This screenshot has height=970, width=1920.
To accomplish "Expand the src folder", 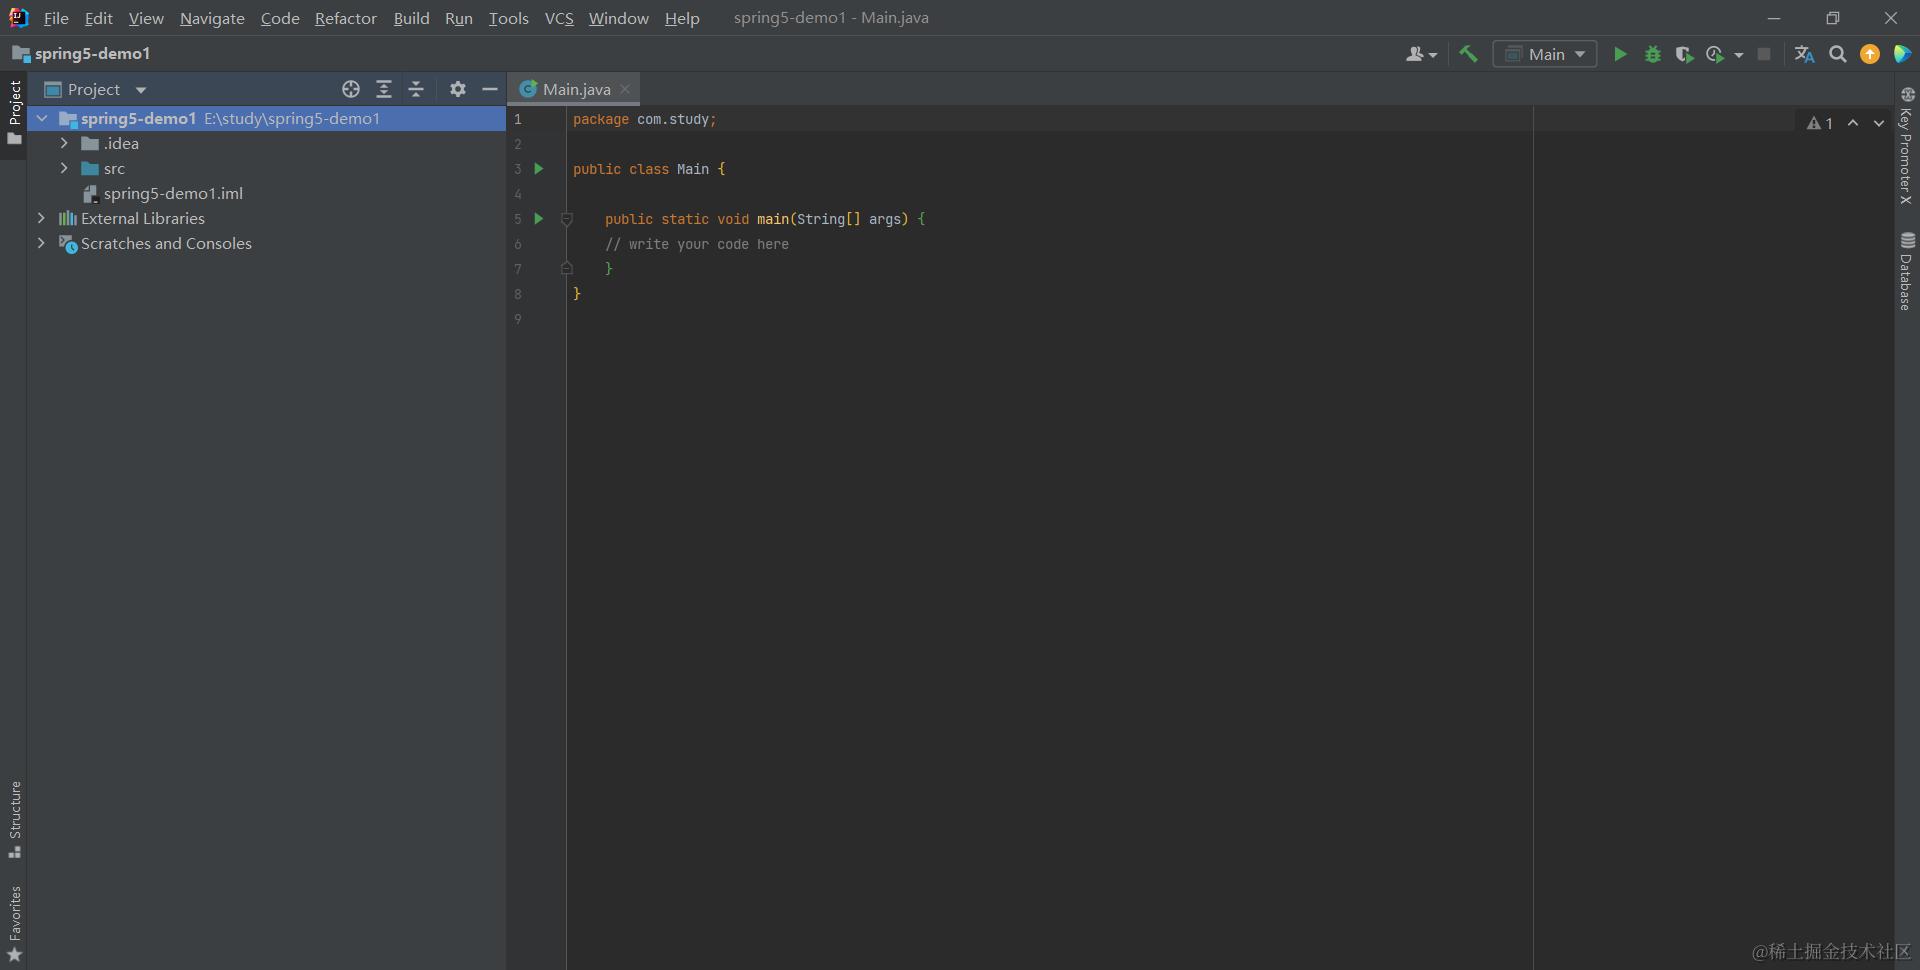I will 64,169.
